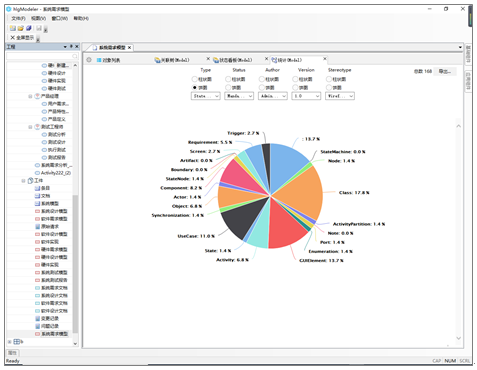Click the 导出 export button

point(445,71)
